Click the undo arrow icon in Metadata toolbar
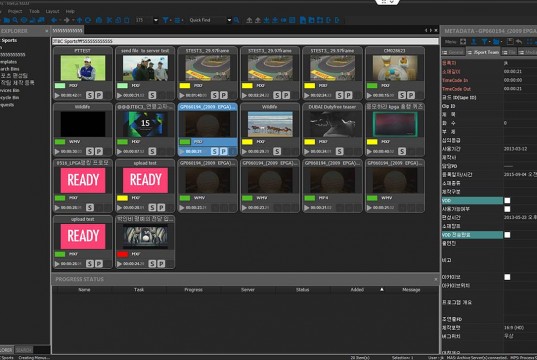The height and width of the screenshot is (360, 537). [519, 42]
